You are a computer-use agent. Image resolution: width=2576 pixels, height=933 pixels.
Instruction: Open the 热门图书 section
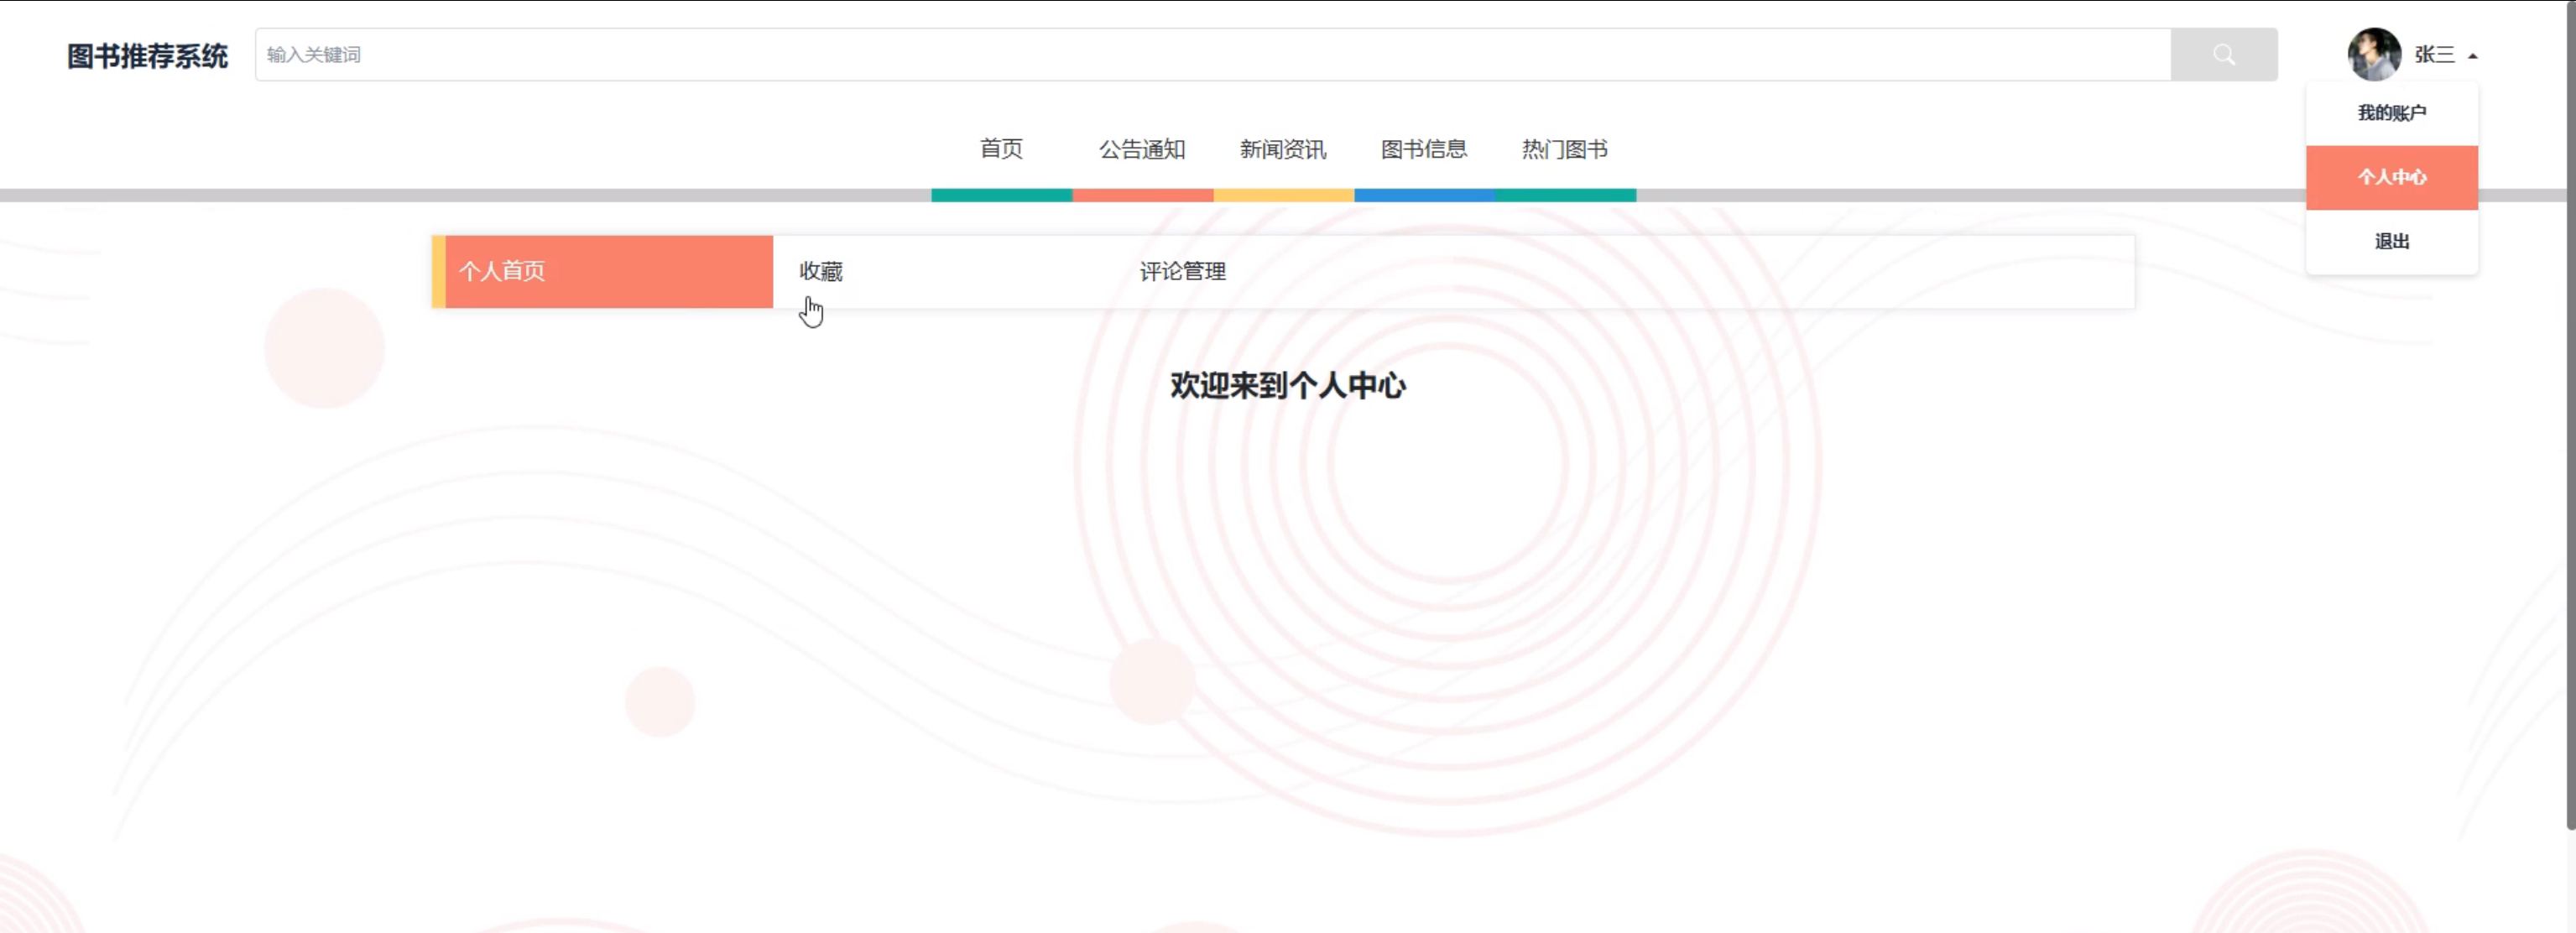point(1565,149)
